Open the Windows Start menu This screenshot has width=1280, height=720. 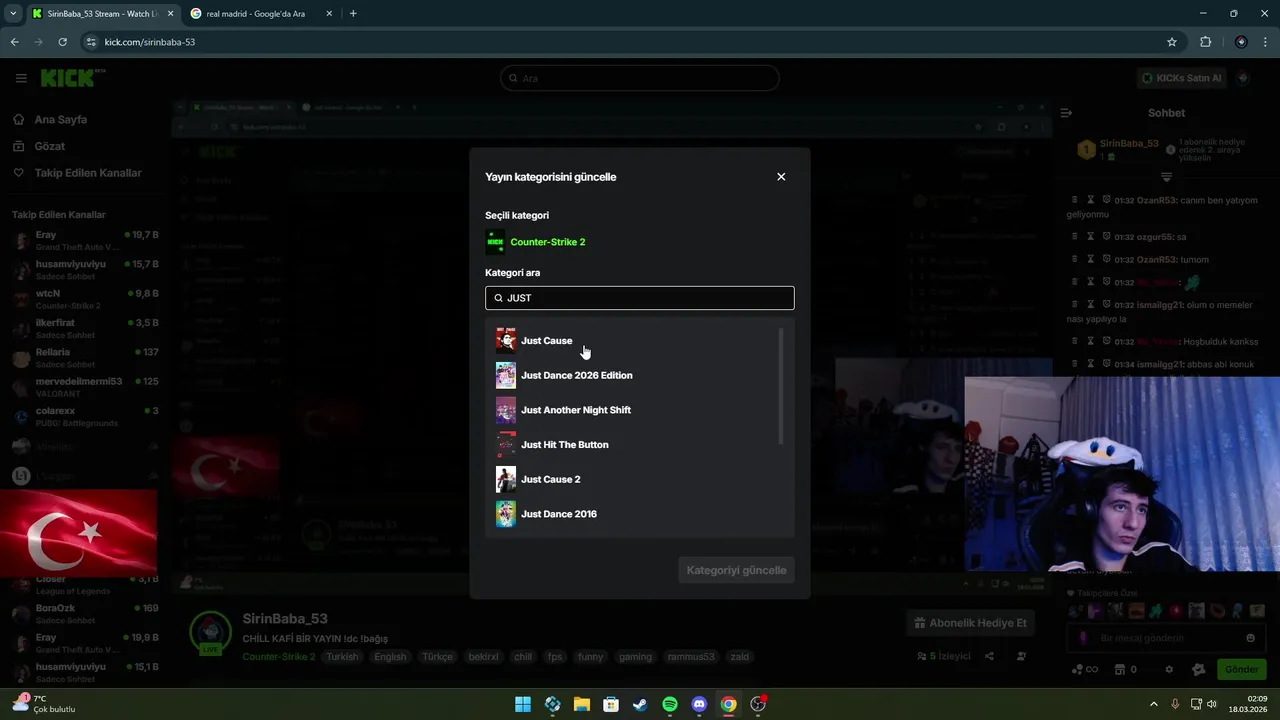tap(523, 704)
